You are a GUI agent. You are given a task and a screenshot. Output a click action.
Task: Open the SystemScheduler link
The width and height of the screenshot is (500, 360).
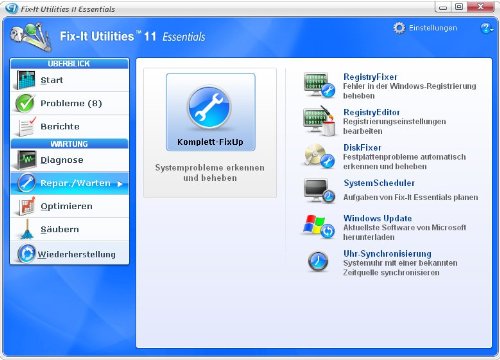point(379,183)
